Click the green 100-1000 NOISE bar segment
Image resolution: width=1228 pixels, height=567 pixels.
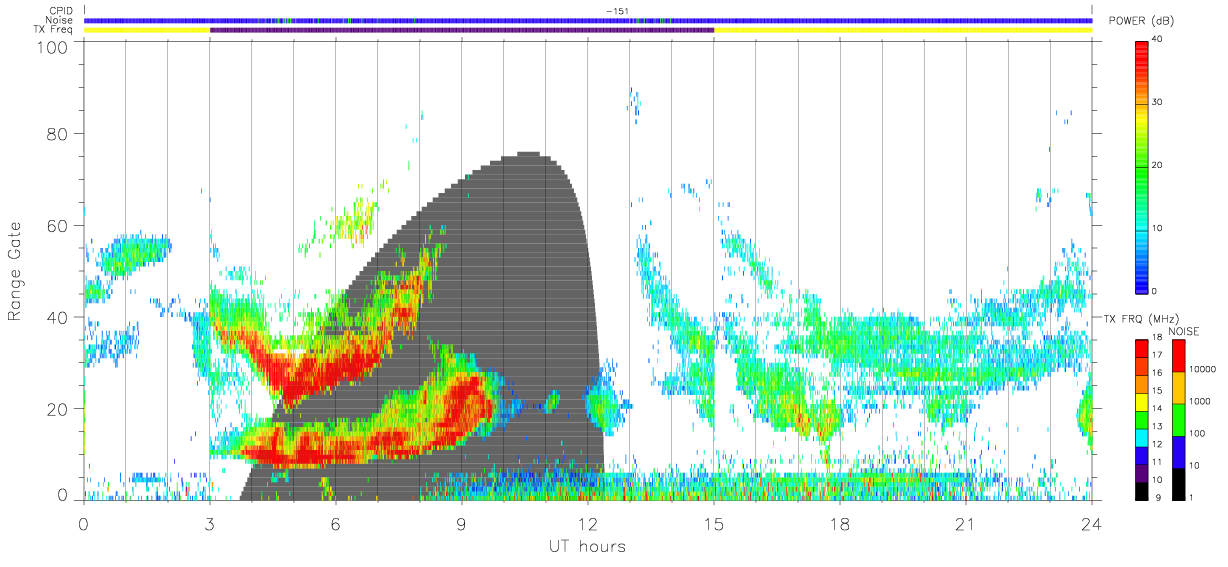(x=1178, y=420)
